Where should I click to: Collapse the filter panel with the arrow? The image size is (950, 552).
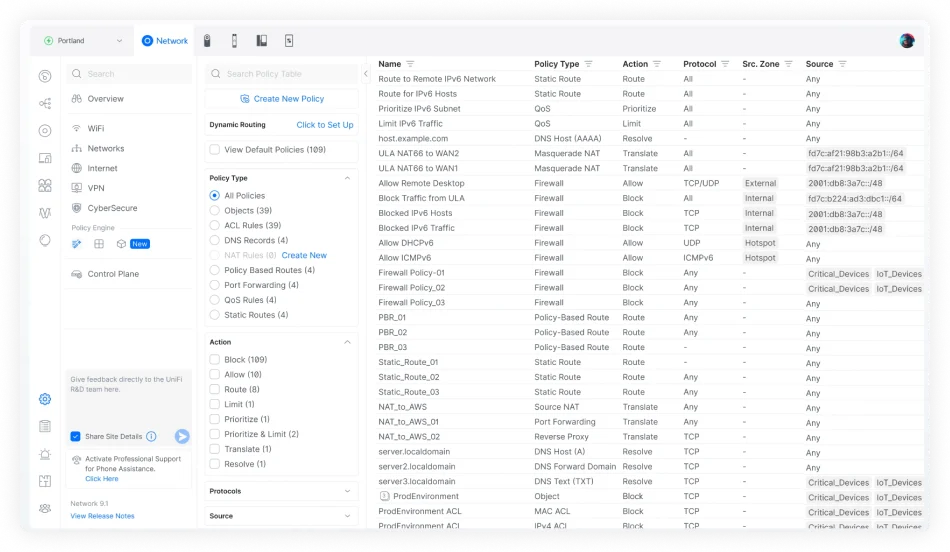tap(366, 74)
